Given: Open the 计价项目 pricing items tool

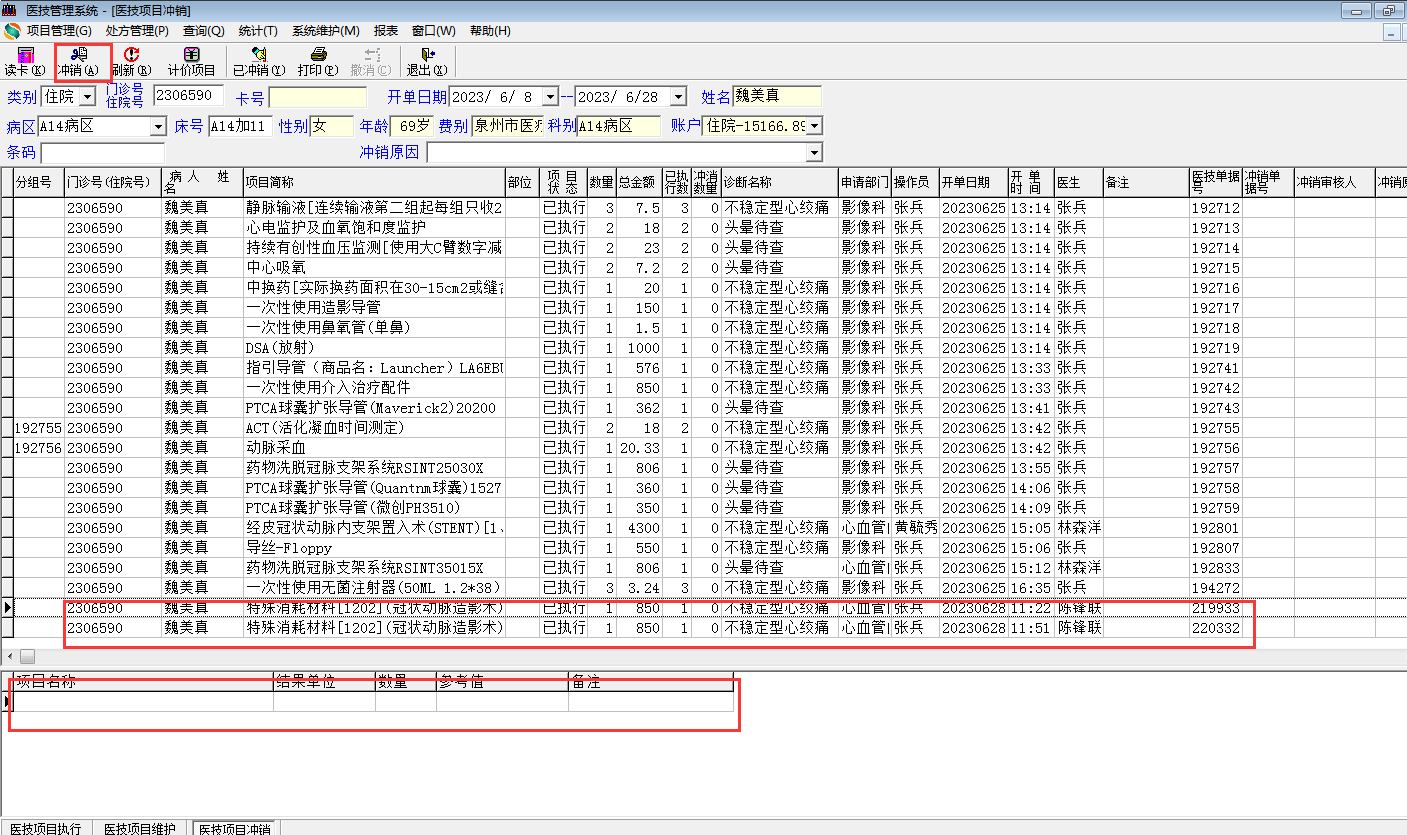Looking at the screenshot, I should 191,62.
